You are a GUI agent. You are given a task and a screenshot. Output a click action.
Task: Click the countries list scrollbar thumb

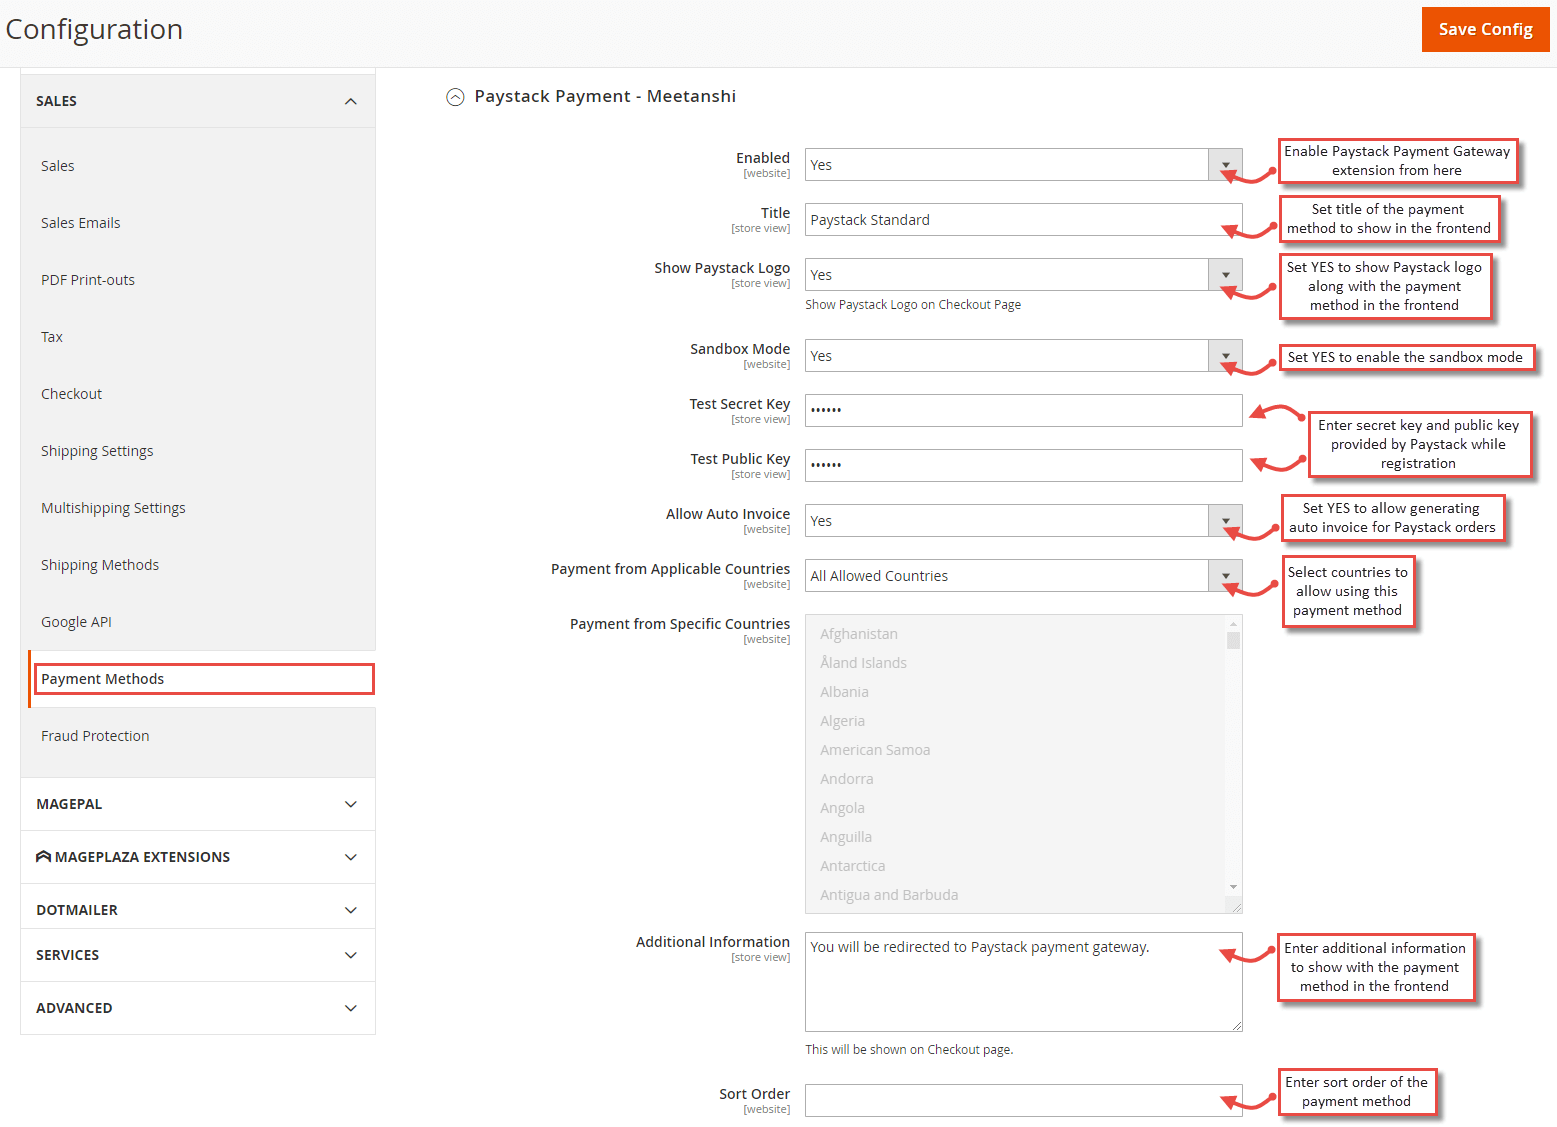pyautogui.click(x=1233, y=641)
